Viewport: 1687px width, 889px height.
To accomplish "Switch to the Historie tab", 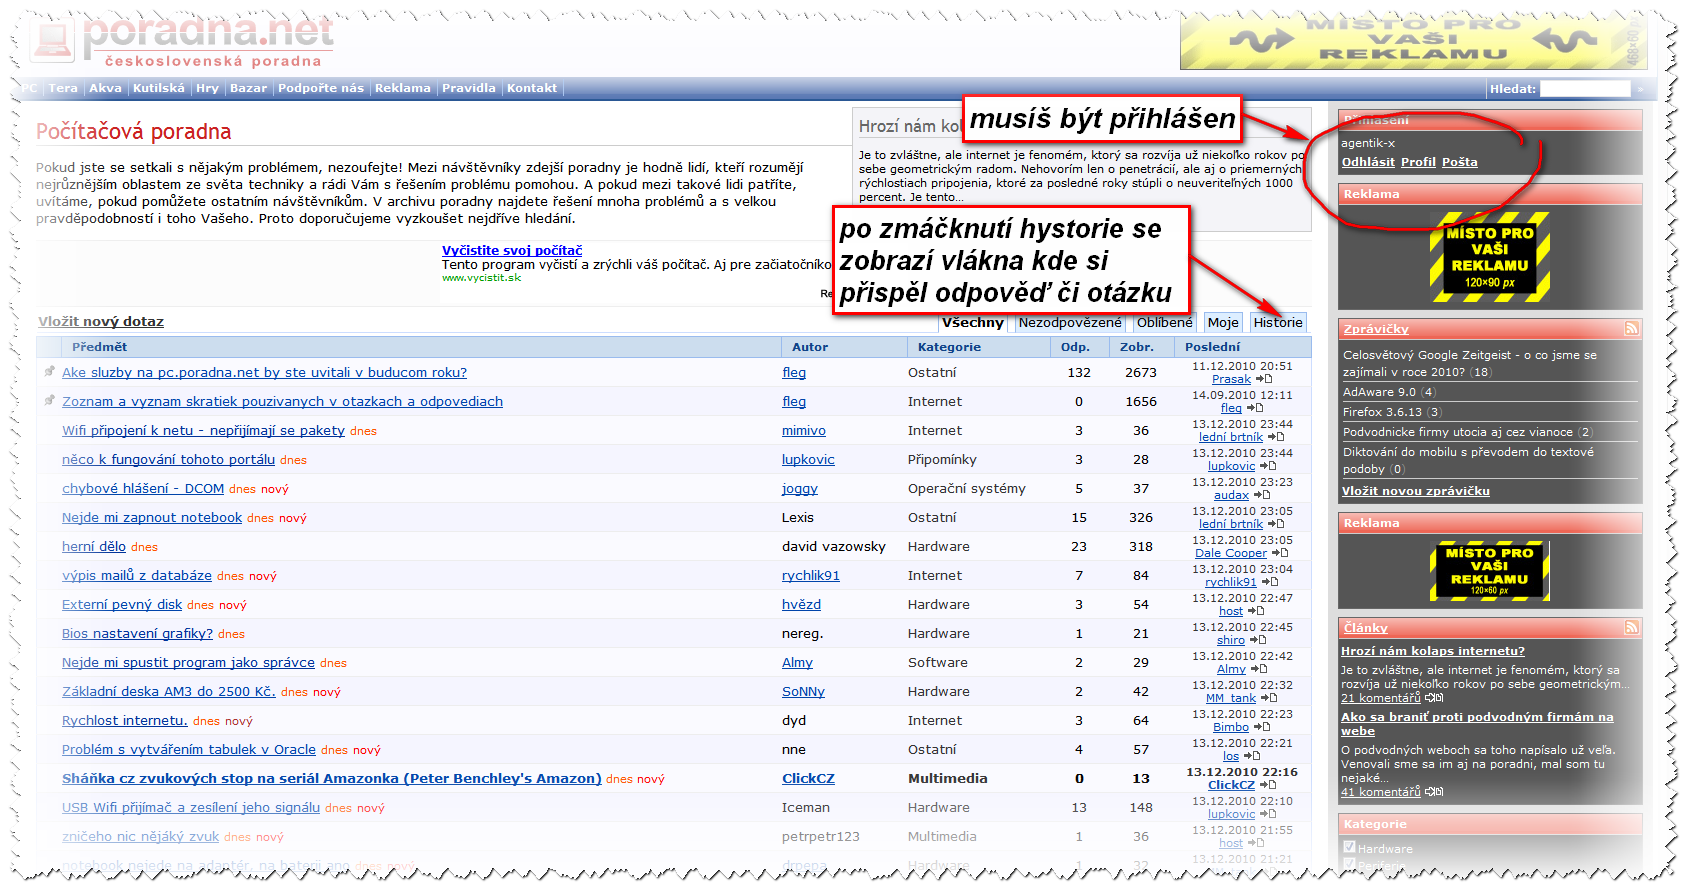I will coord(1277,322).
